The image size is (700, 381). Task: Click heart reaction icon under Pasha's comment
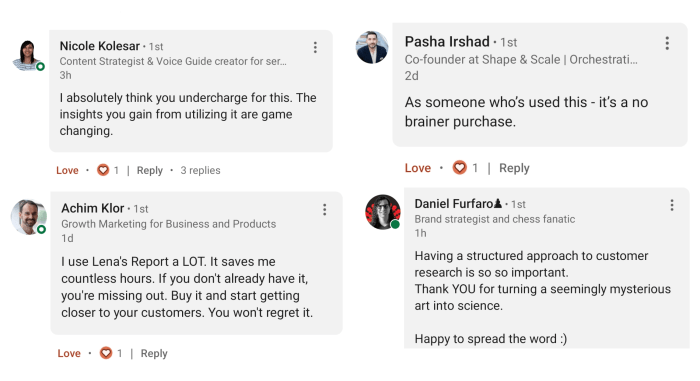(x=459, y=168)
